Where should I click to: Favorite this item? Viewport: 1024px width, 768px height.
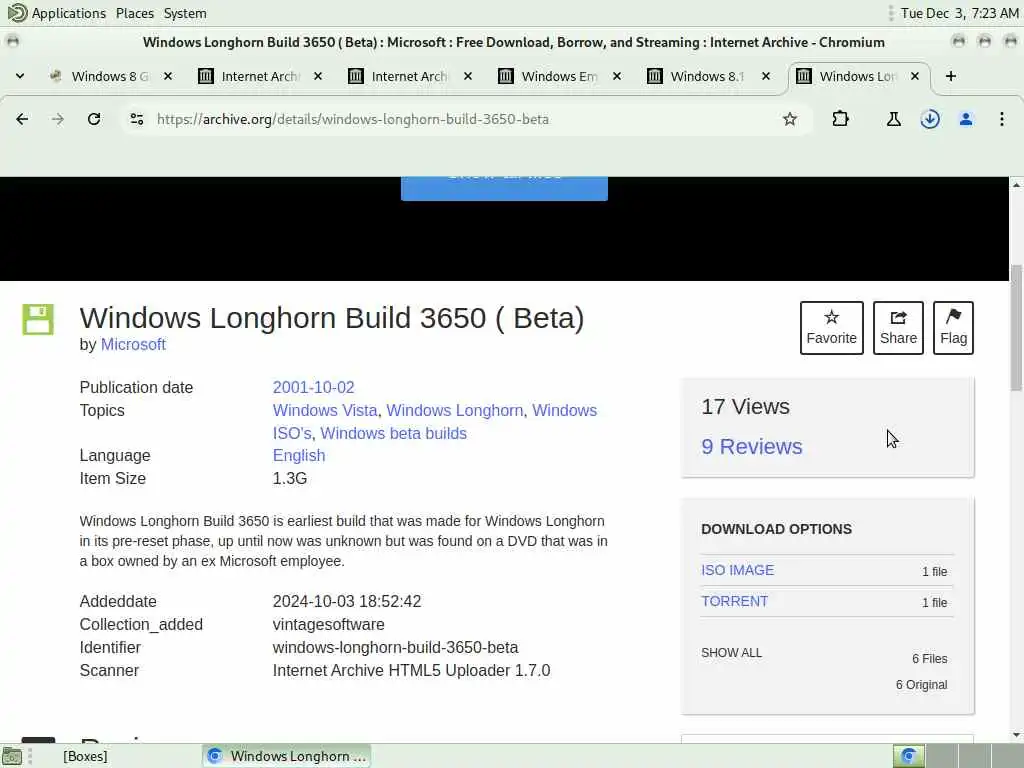[x=831, y=328]
